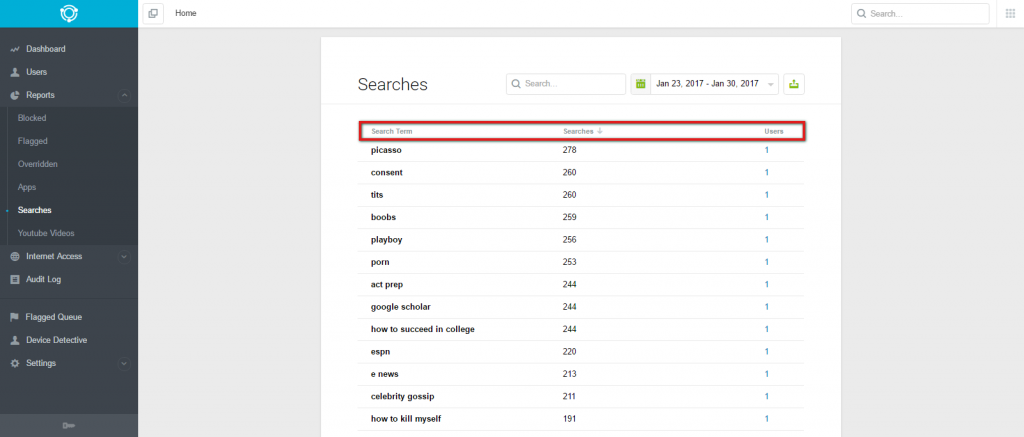Click the Device Detective person icon
Viewport: 1024px width, 437px height.
[14, 340]
